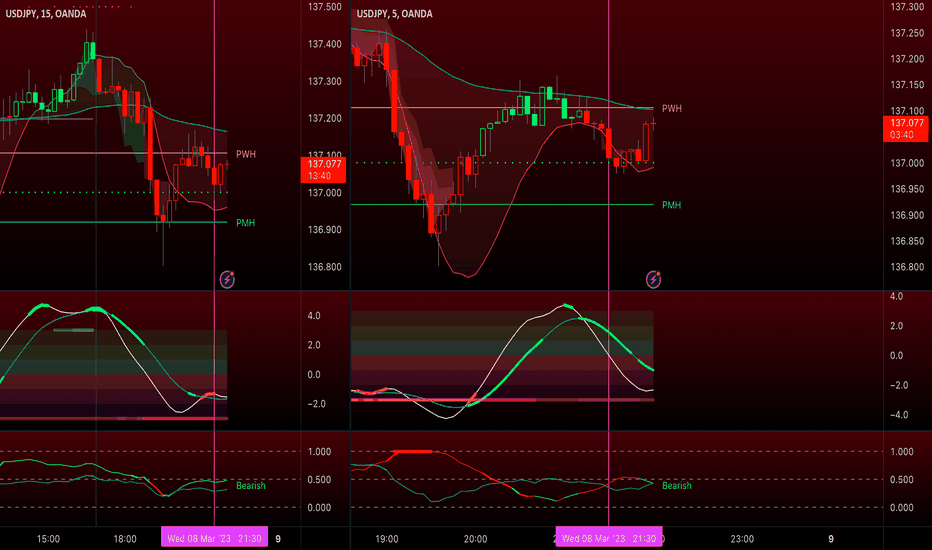Viewport: 932px width, 550px height.
Task: Select the USDJPY, 15, OANDA chart title
Action: (46, 13)
